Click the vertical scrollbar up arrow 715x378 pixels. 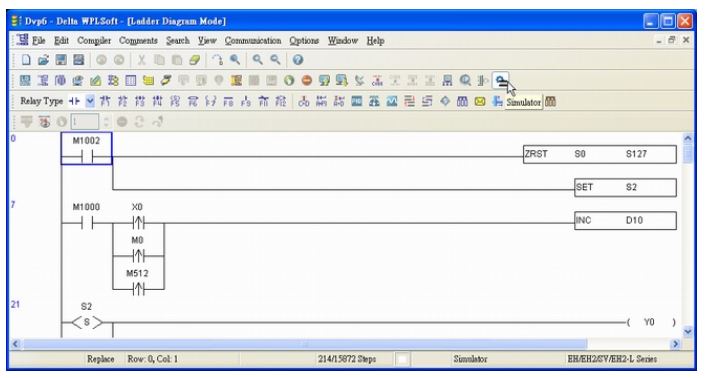coord(688,138)
